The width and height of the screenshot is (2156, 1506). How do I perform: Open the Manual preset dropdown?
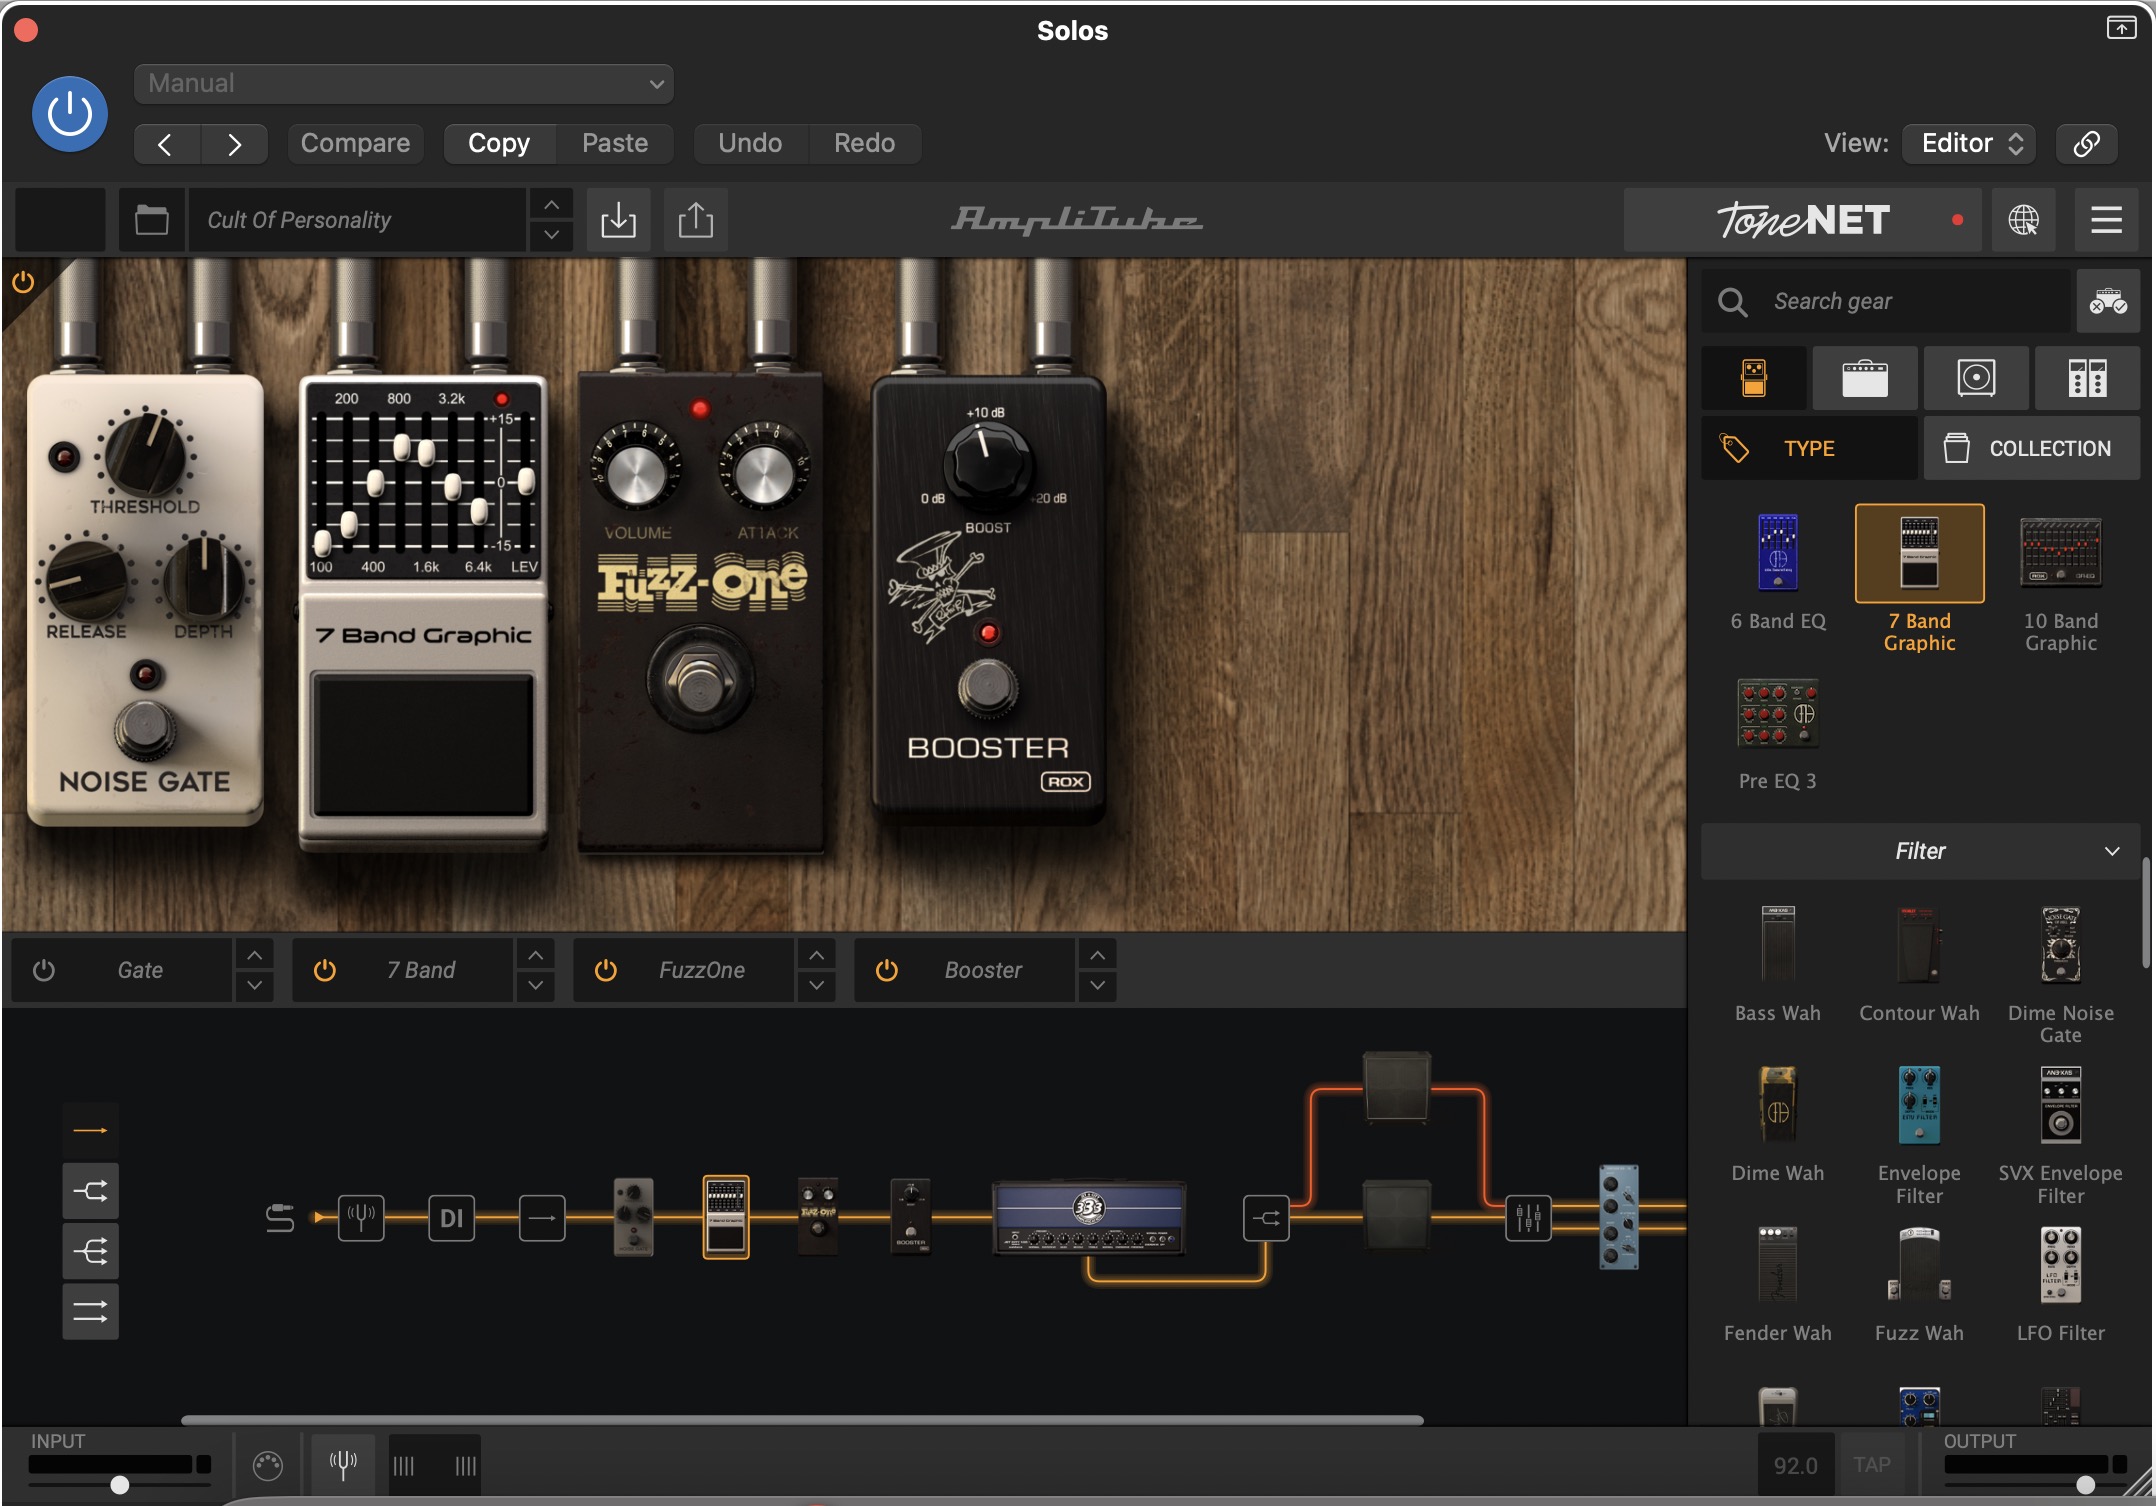[404, 83]
